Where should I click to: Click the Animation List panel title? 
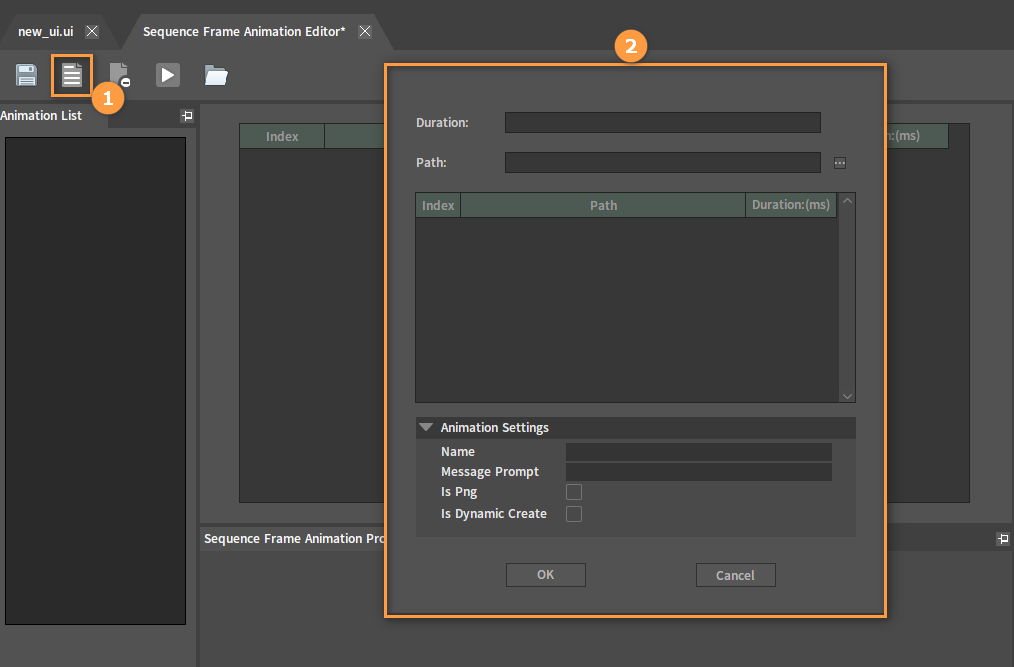[x=41, y=116]
